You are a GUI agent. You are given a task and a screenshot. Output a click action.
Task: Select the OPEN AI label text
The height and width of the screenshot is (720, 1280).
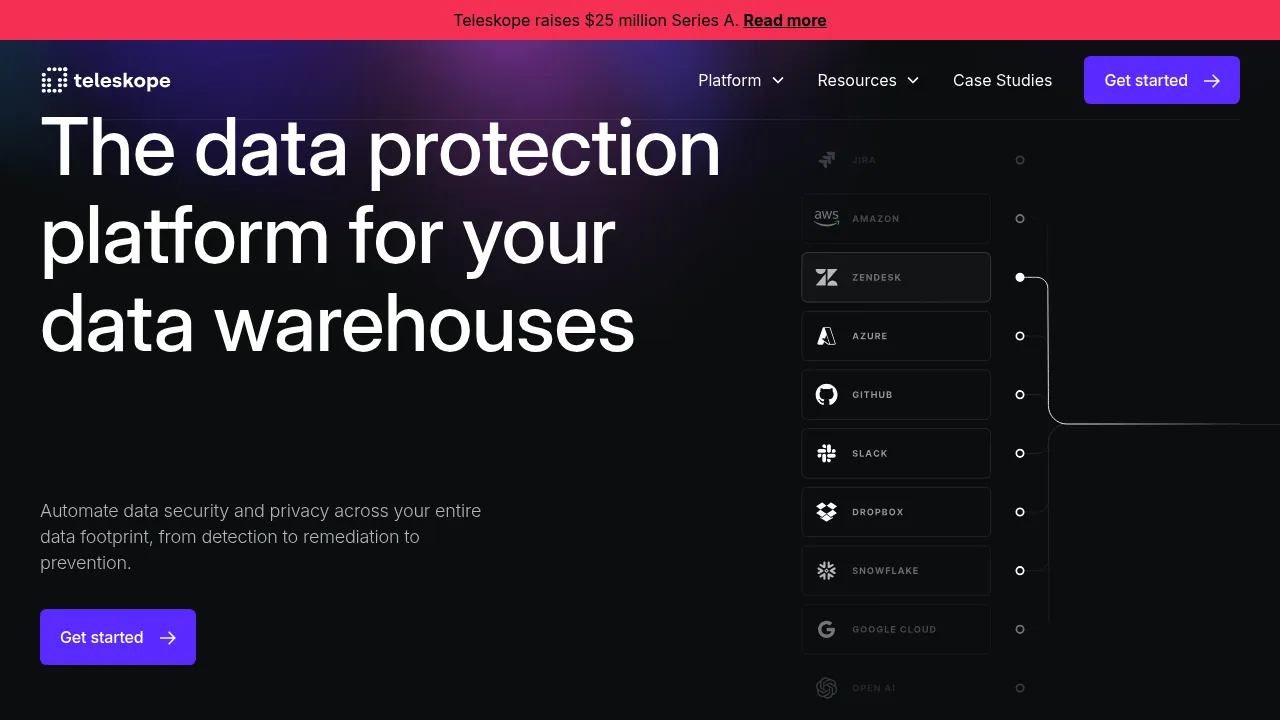[x=872, y=688]
